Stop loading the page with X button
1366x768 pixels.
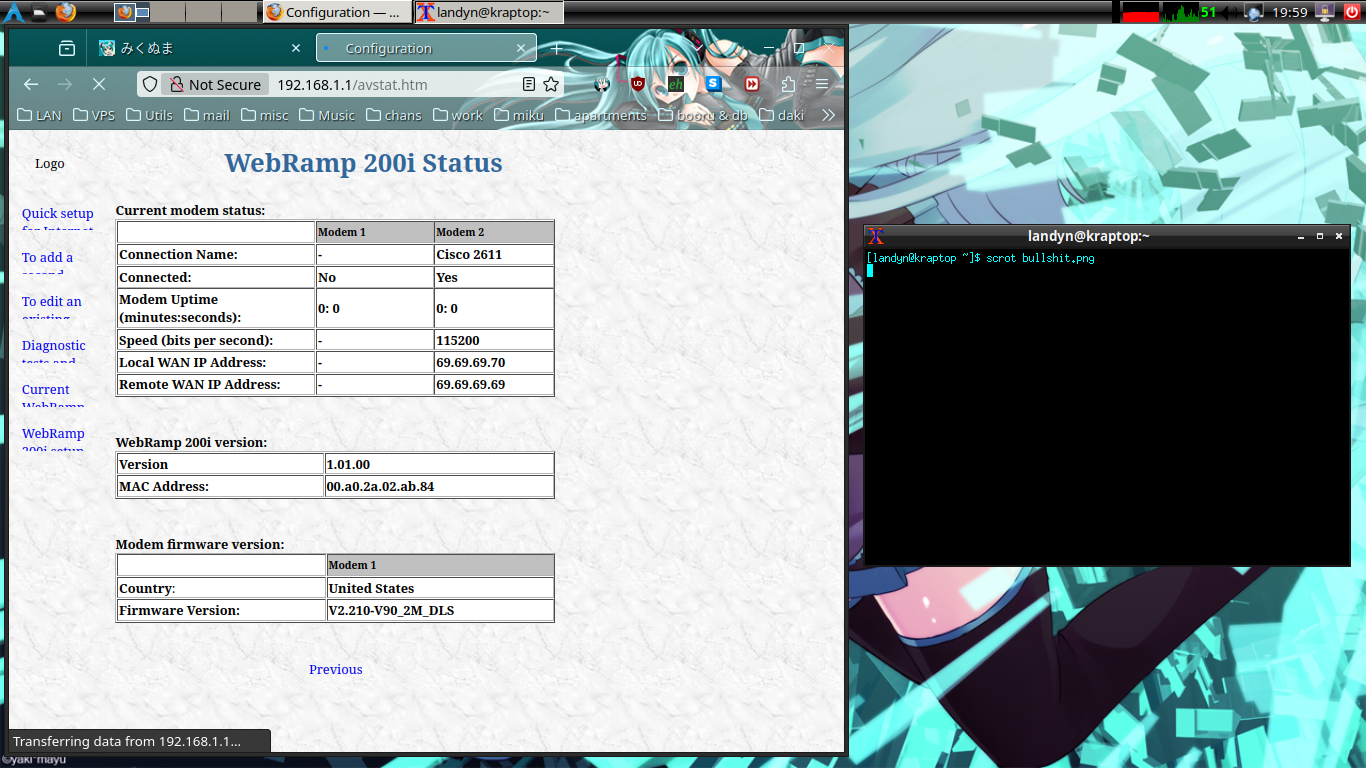pos(98,85)
